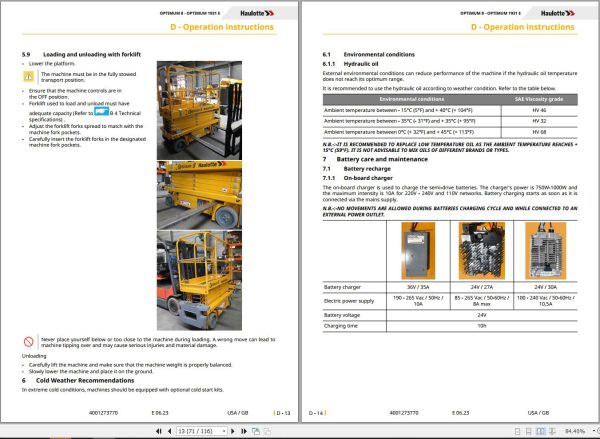Click the 'Battery charger' row label
Image resolution: width=600 pixels, height=439 pixels.
coord(342,287)
